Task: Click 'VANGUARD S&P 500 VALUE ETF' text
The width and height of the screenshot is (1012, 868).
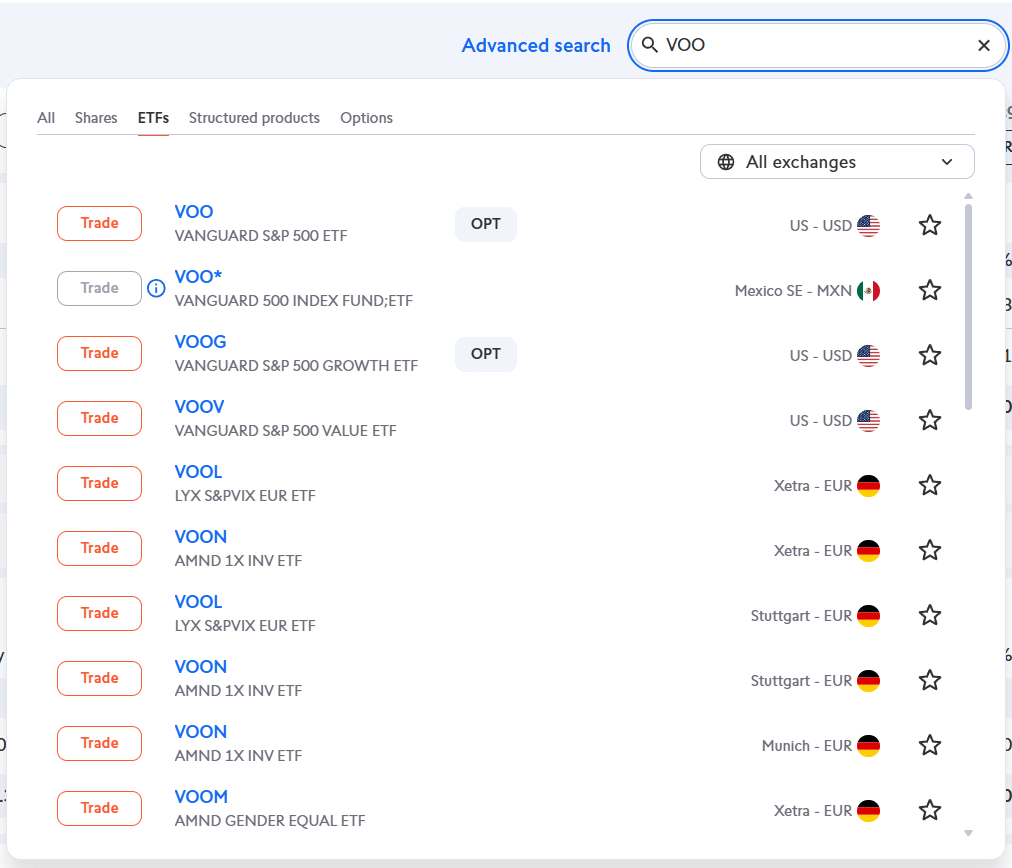Action: pos(285,430)
